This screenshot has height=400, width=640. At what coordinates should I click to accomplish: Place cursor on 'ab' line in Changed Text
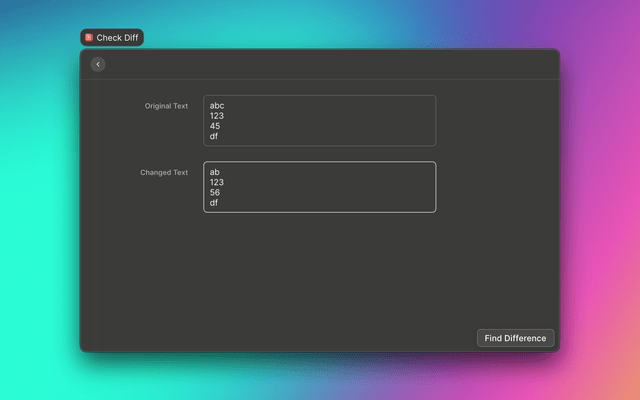tap(215, 172)
